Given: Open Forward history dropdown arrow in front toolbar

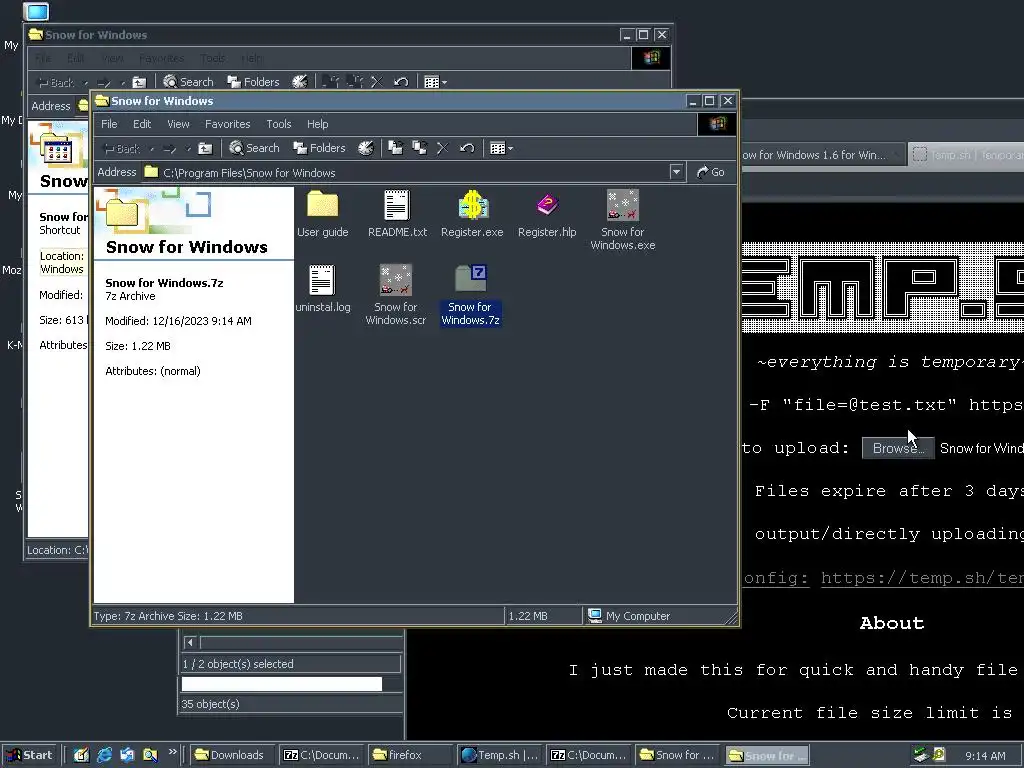Looking at the screenshot, I should click(188, 149).
